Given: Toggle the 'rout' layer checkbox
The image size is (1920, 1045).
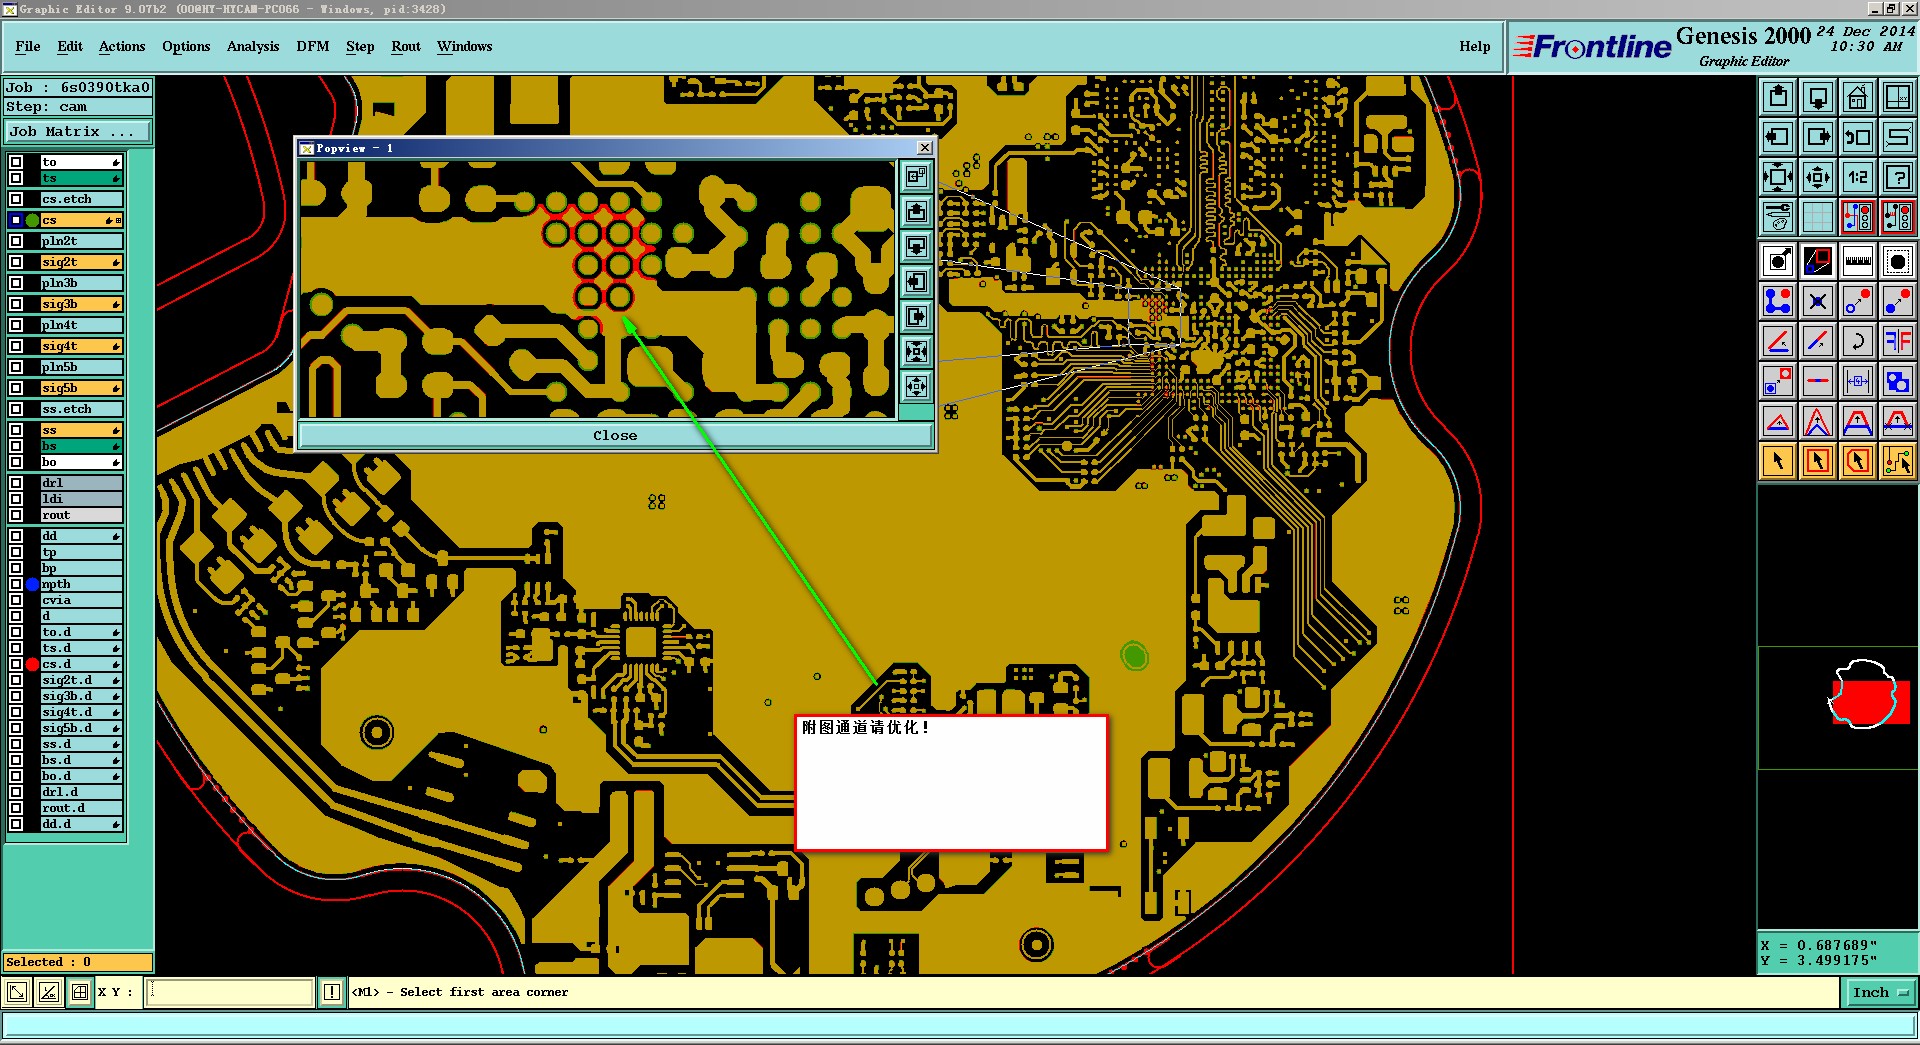Looking at the screenshot, I should [x=16, y=515].
